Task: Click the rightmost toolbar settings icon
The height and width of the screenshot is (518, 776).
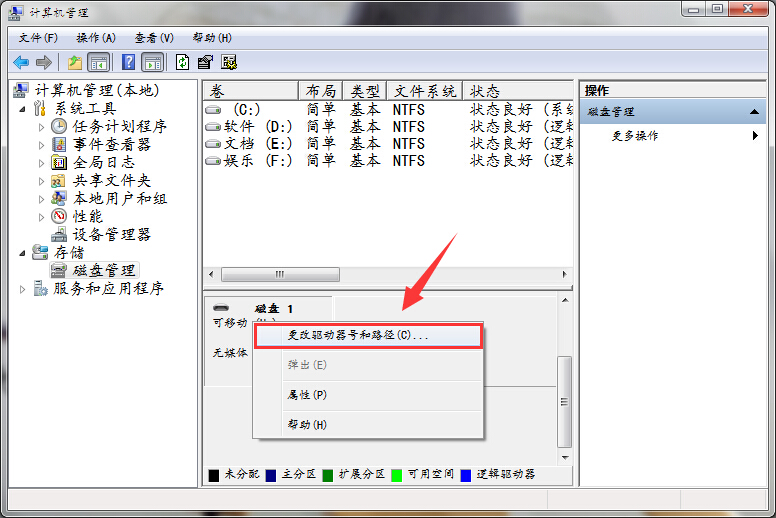Action: click(x=229, y=62)
